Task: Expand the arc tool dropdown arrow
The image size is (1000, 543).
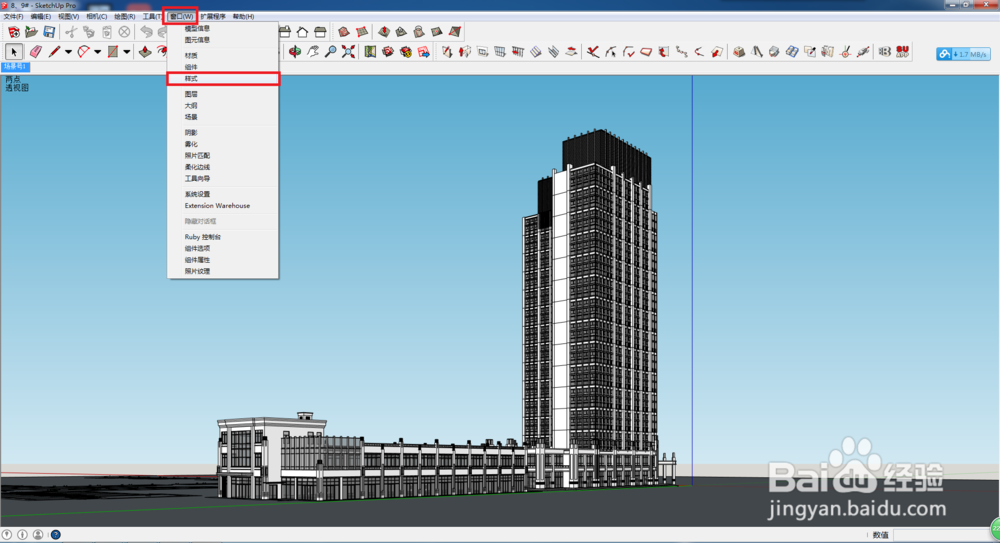Action: (x=97, y=52)
